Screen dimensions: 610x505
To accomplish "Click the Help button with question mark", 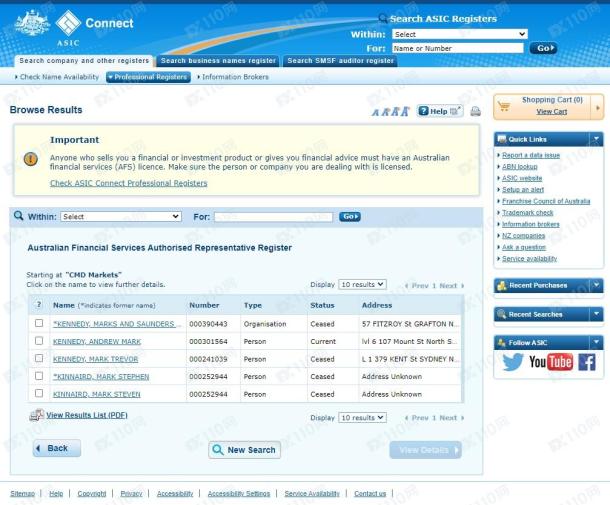I will coord(440,111).
